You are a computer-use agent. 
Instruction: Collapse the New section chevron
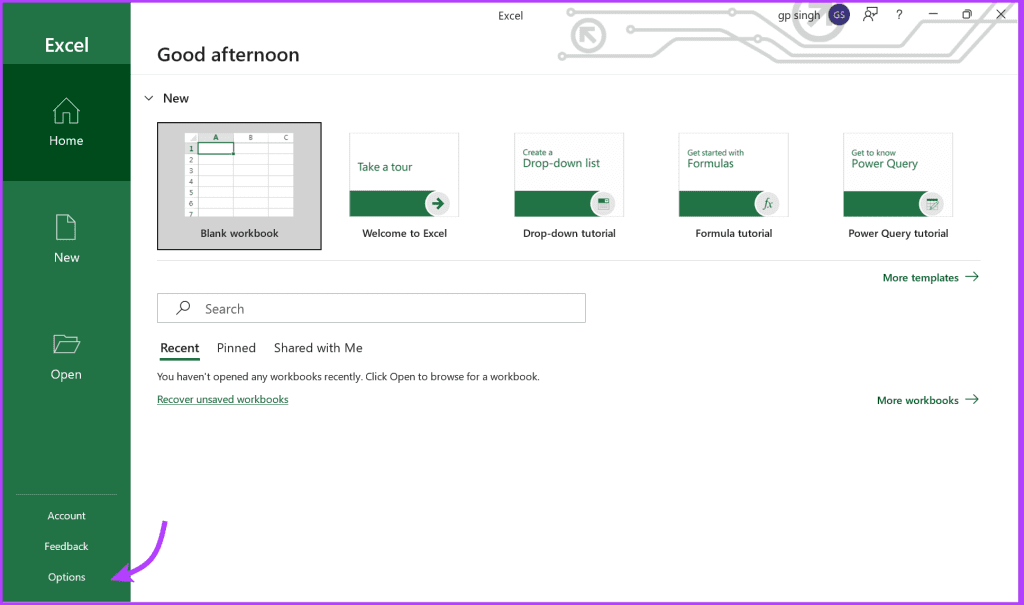149,98
